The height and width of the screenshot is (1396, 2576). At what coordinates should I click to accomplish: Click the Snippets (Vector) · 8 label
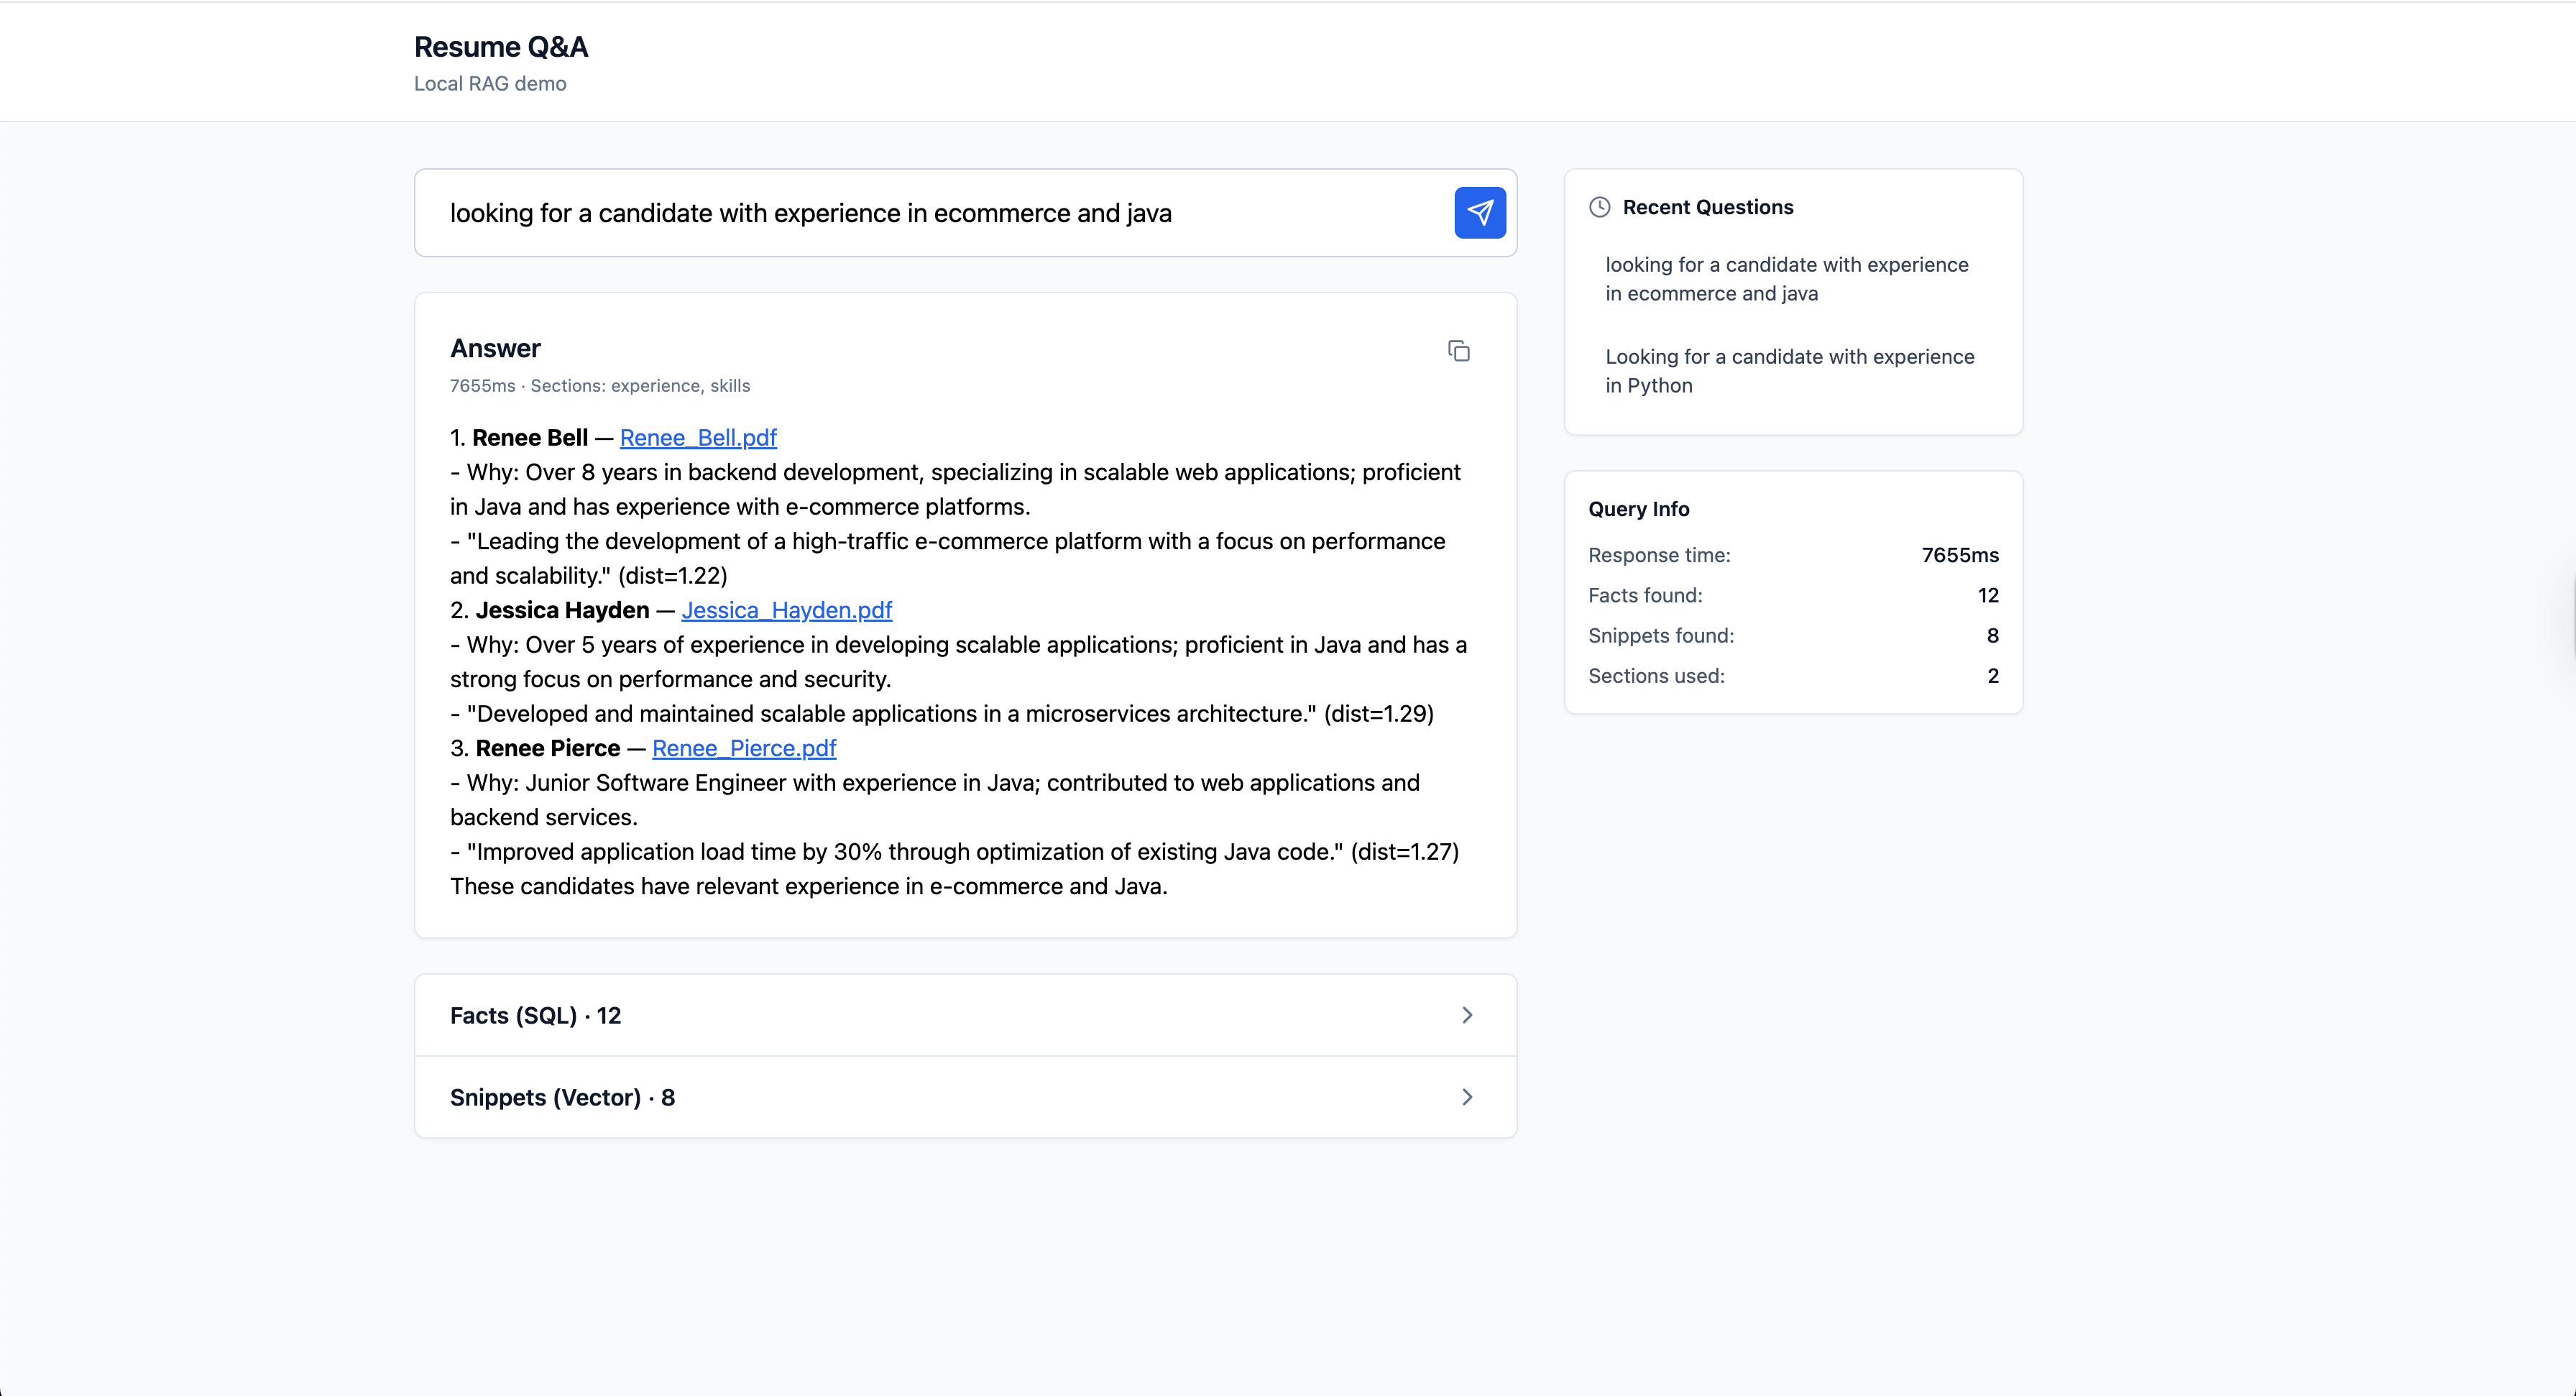[x=562, y=1097]
